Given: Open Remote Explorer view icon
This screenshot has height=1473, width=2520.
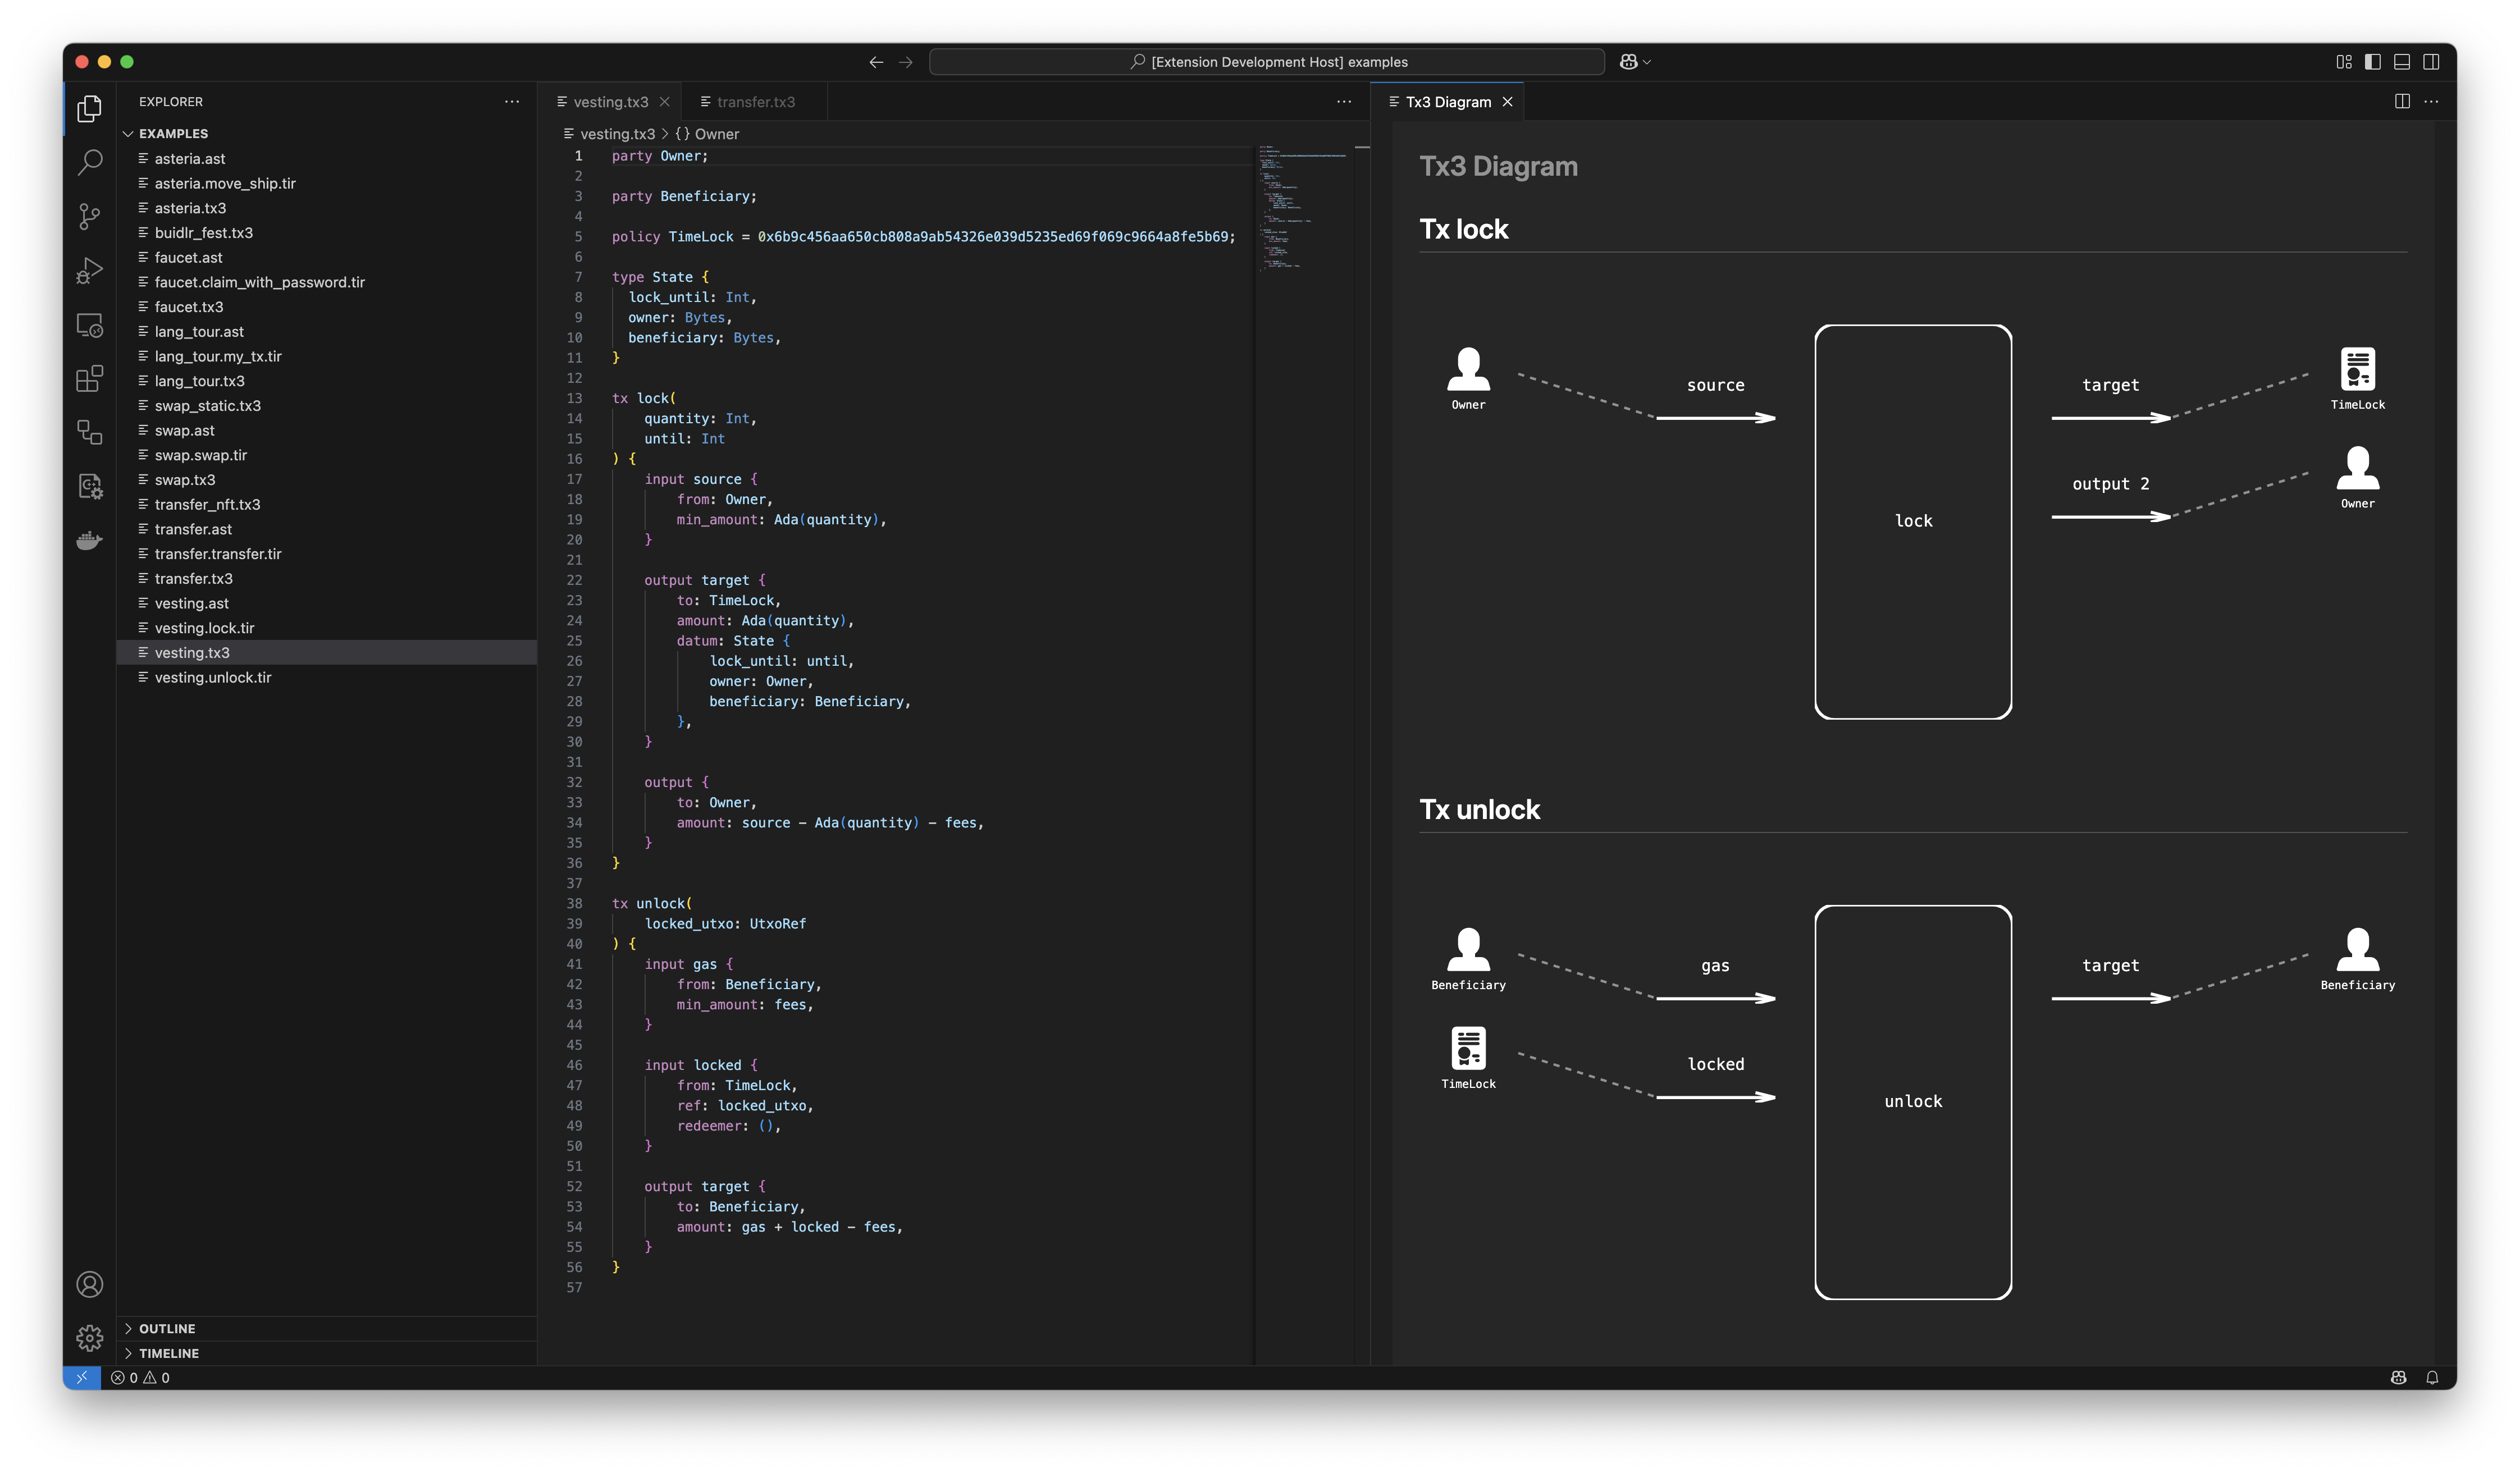Looking at the screenshot, I should [x=90, y=325].
